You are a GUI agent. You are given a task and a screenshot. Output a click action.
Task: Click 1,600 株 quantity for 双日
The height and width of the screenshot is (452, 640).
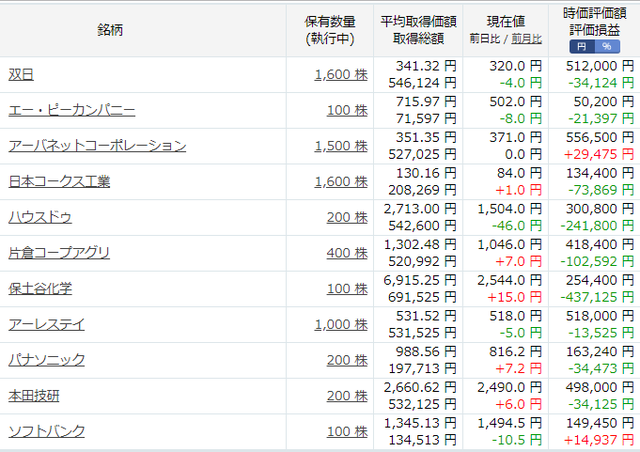[x=341, y=75]
